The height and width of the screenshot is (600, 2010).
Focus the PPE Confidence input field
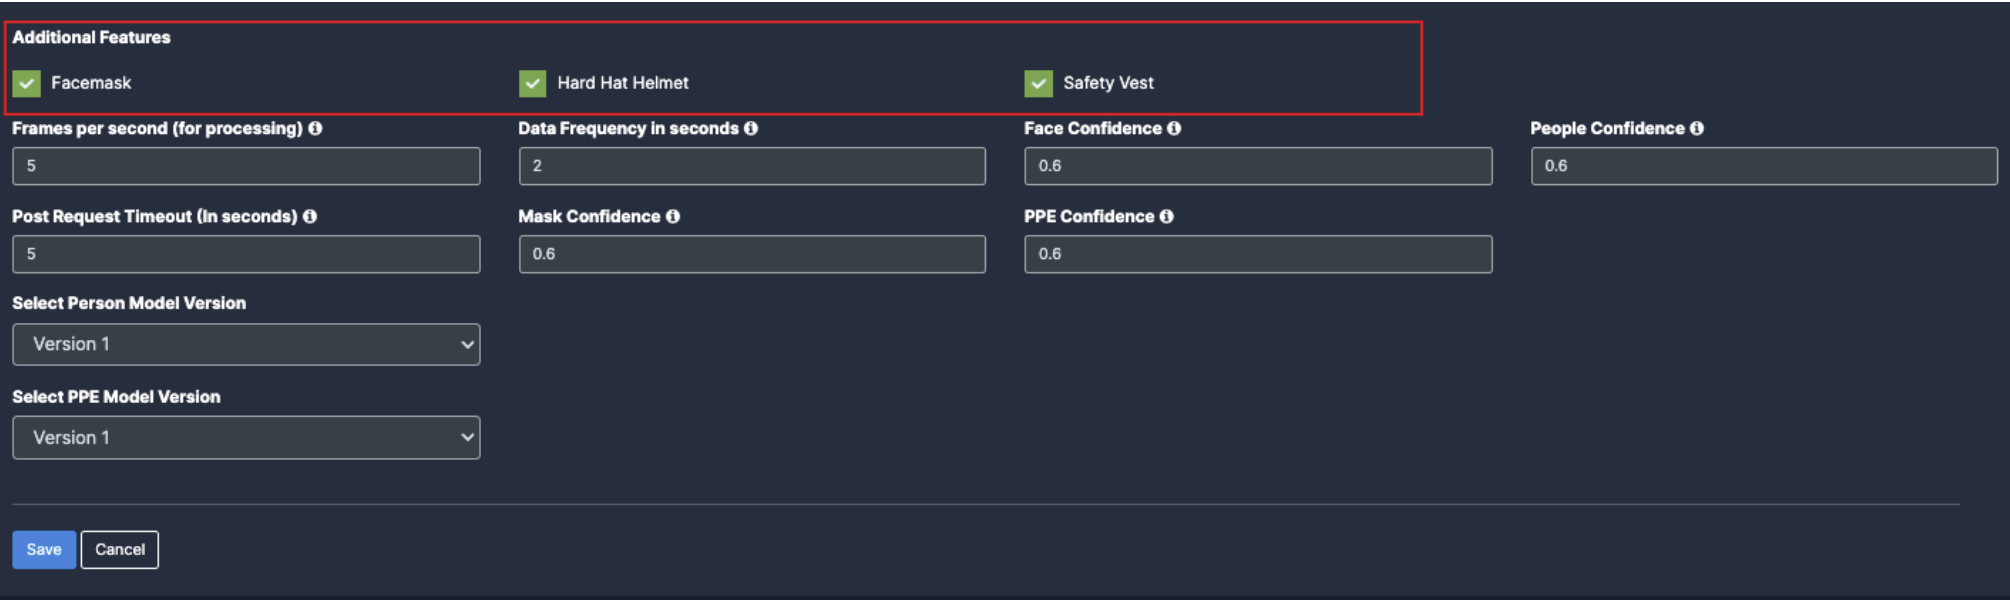pyautogui.click(x=1258, y=254)
